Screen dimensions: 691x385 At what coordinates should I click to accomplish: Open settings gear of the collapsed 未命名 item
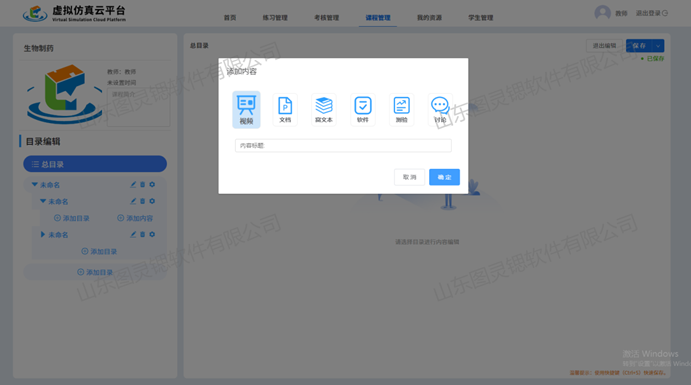pos(152,234)
